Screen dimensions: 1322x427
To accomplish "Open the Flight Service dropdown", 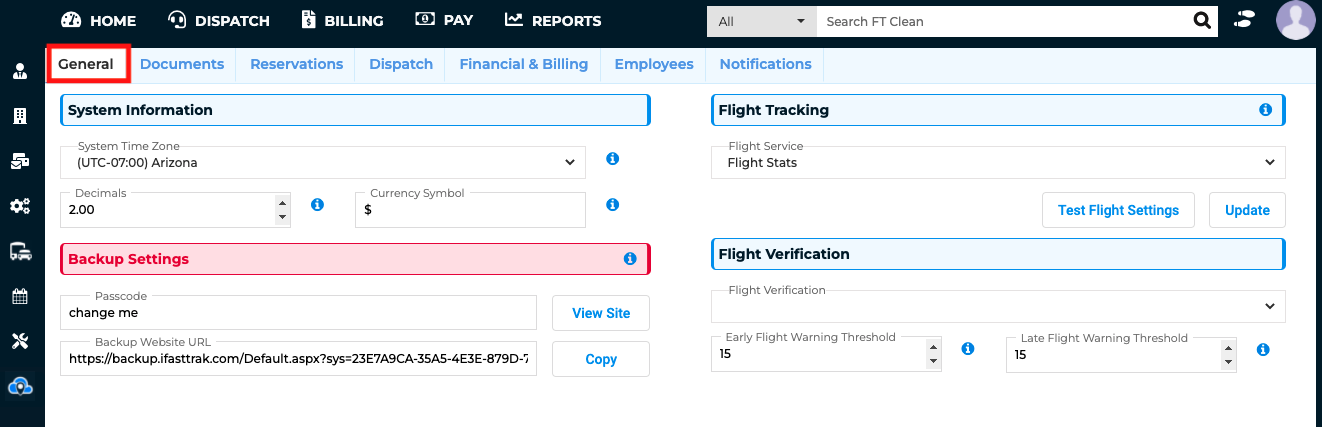I will (998, 161).
